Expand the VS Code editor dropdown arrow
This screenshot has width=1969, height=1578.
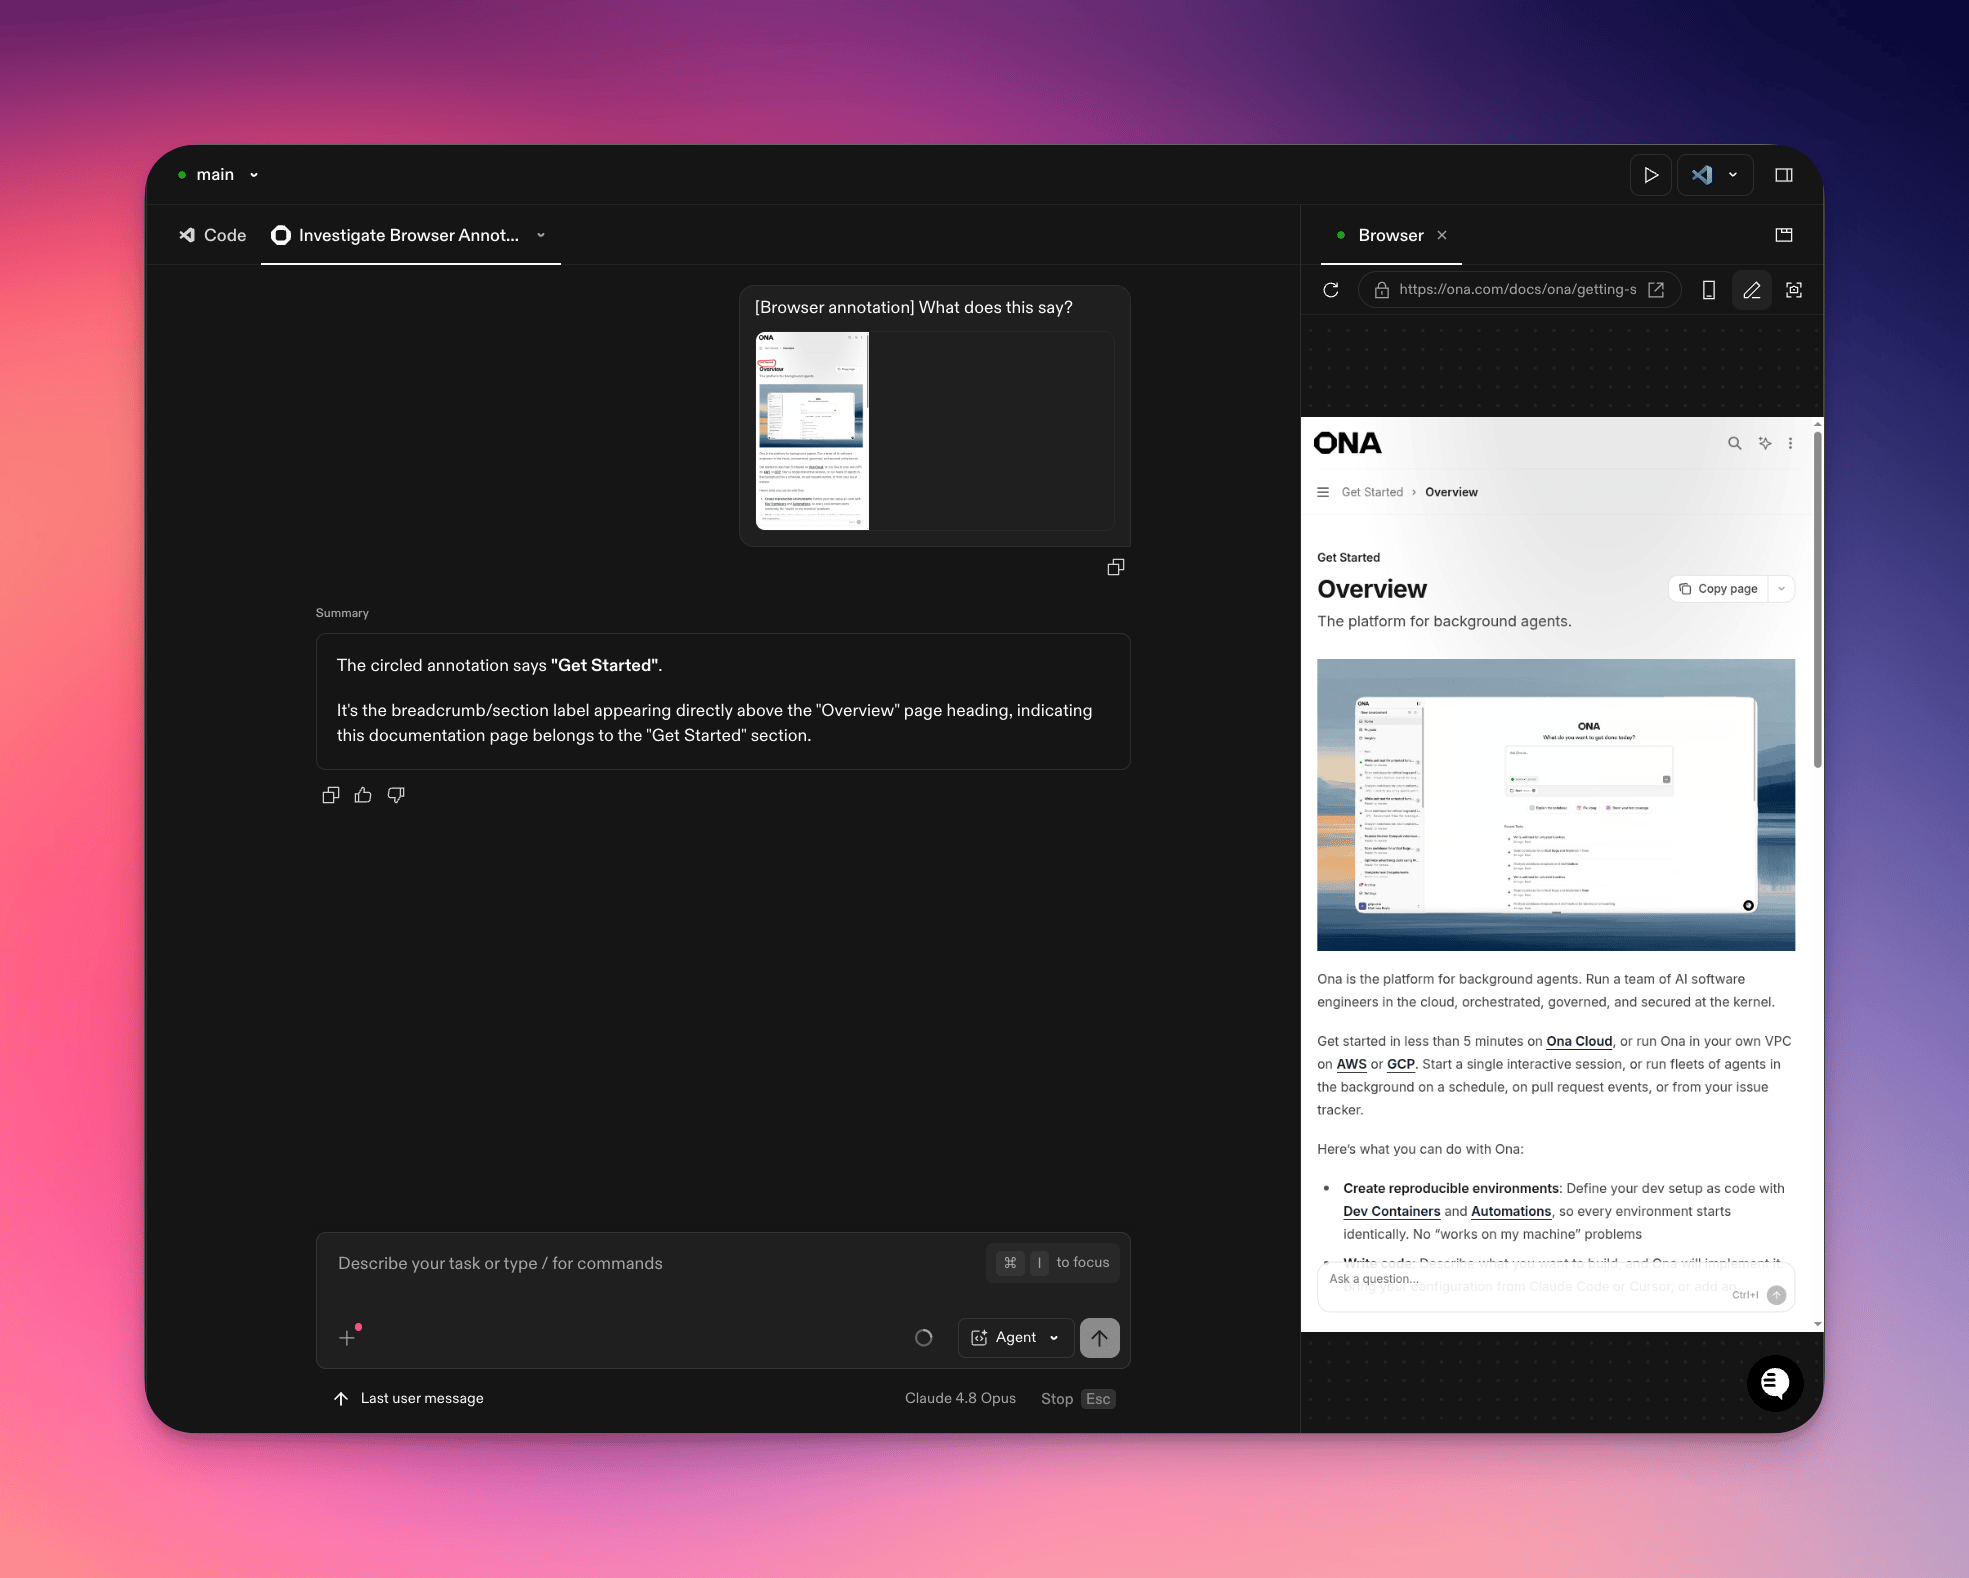[x=1733, y=175]
